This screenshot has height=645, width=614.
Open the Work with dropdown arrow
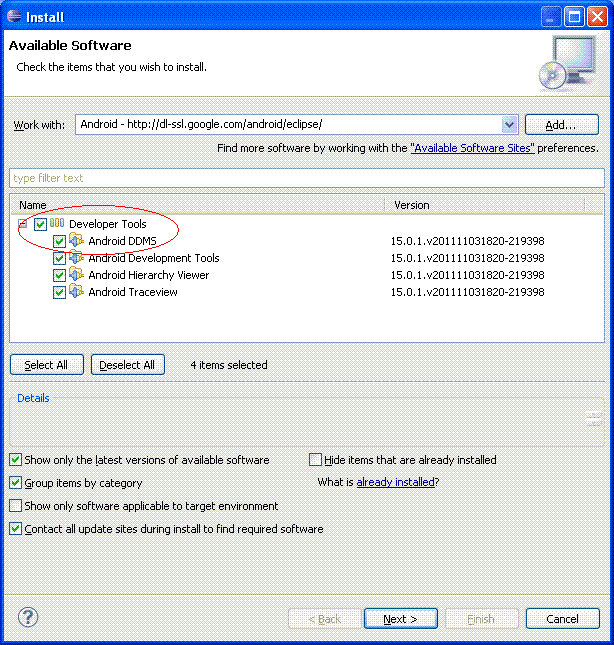[509, 124]
